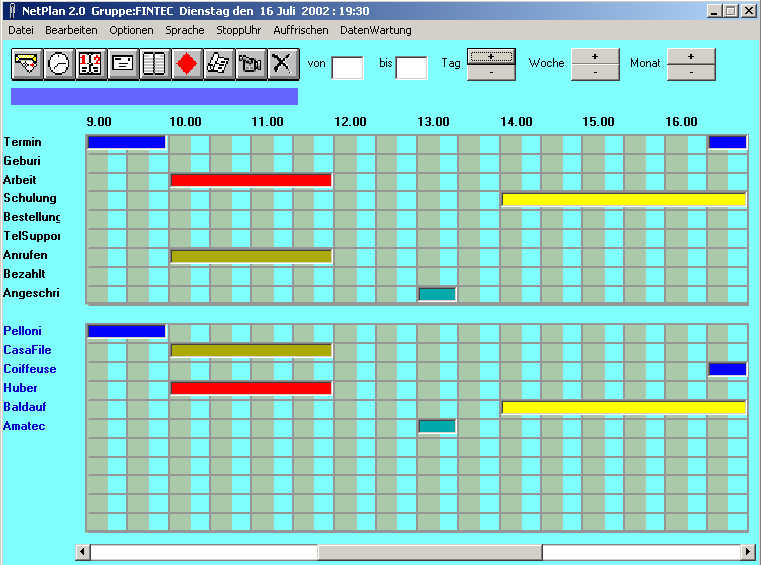Click Monat plus button
The width and height of the screenshot is (761, 565).
click(691, 56)
